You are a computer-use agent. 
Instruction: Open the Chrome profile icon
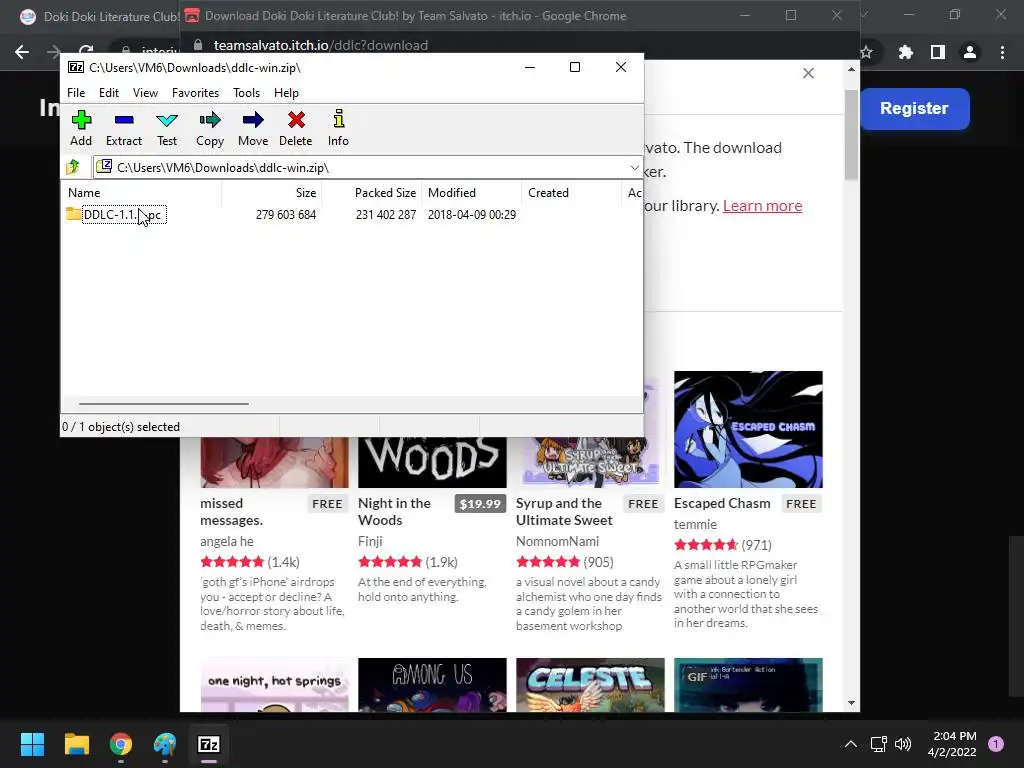coord(970,52)
